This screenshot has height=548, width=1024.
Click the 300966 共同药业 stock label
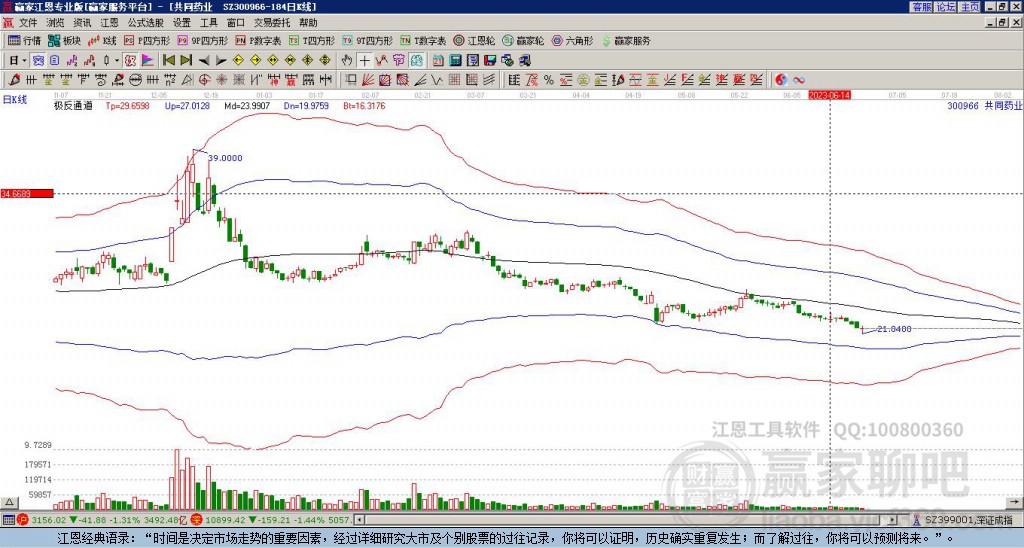(985, 105)
